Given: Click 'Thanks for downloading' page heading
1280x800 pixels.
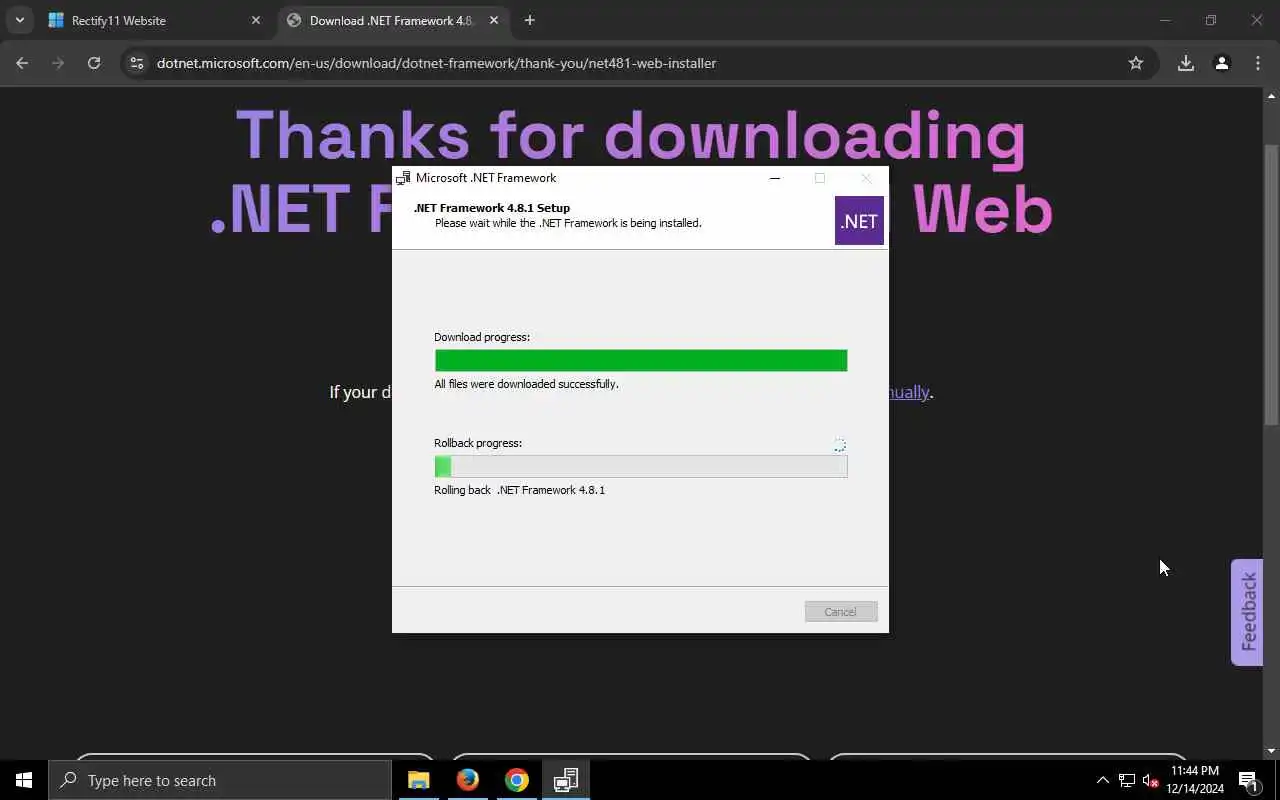Looking at the screenshot, I should click(x=631, y=134).
